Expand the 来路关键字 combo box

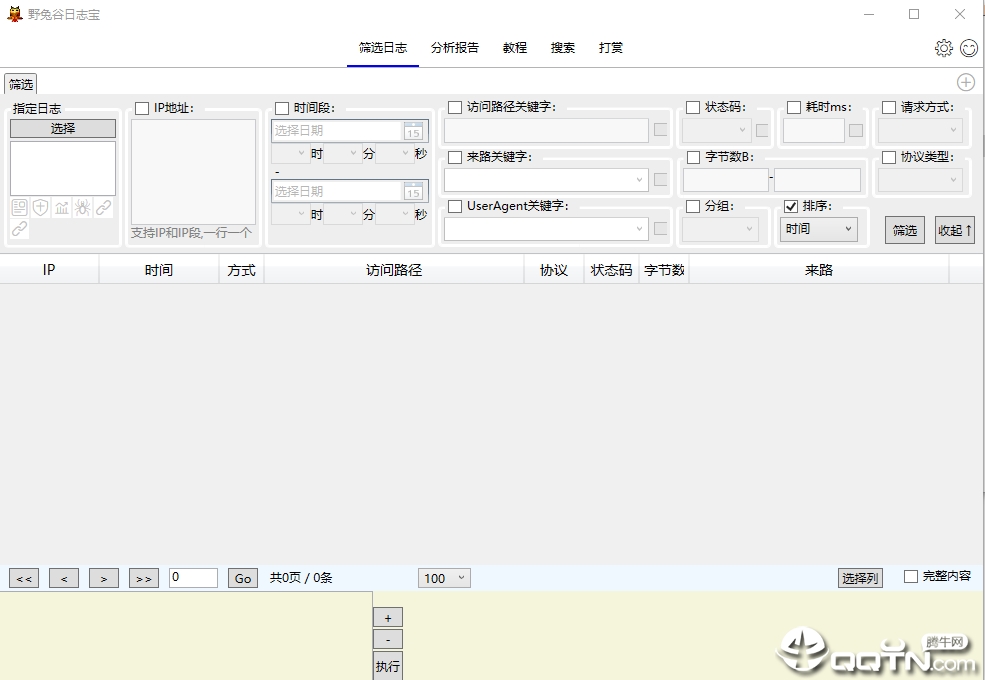click(546, 180)
